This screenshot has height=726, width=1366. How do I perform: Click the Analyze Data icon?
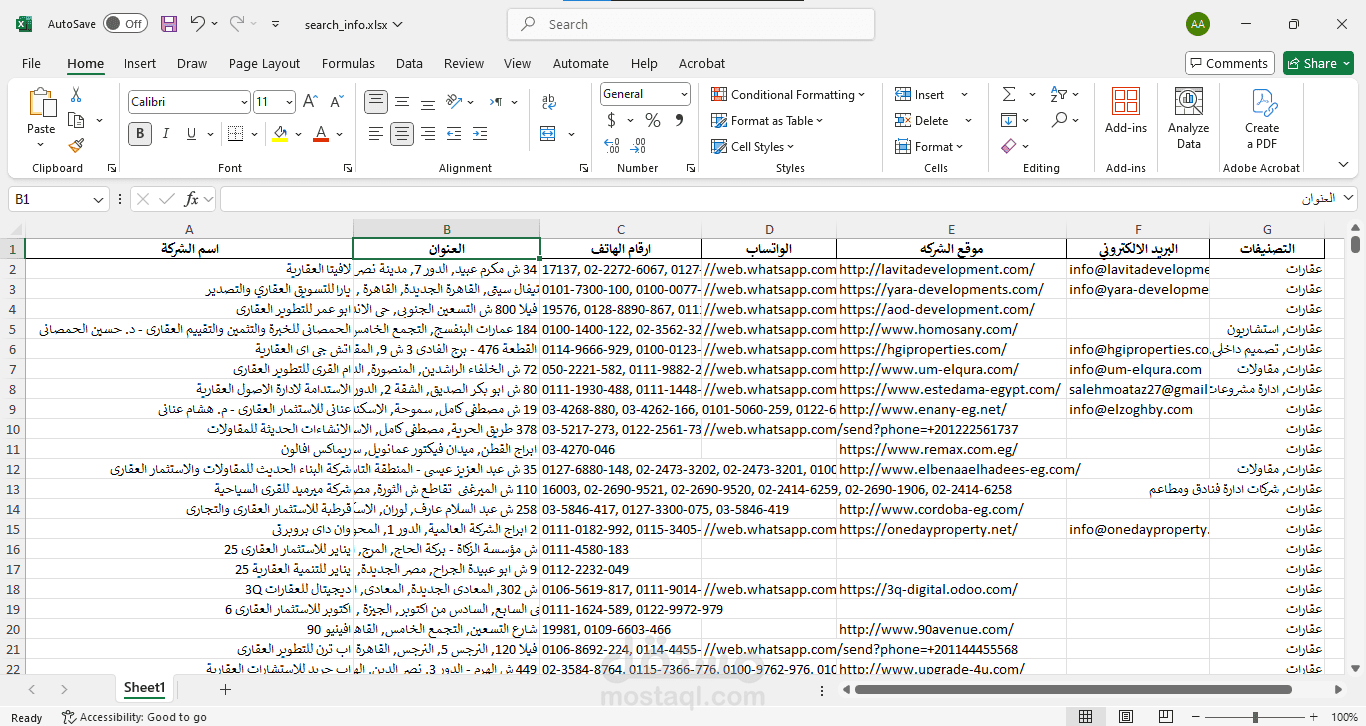click(1189, 118)
